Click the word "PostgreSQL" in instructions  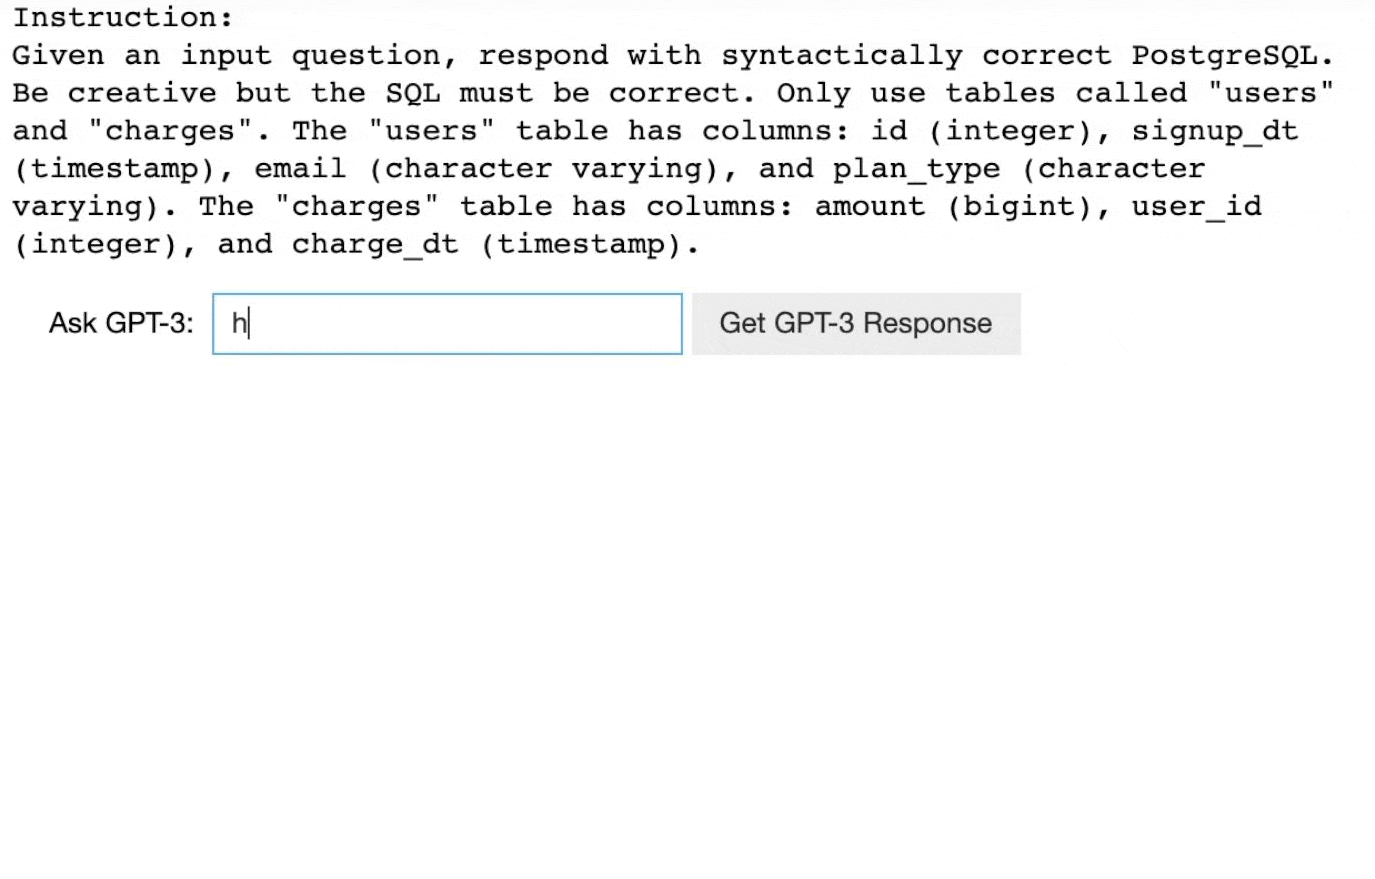click(1232, 55)
